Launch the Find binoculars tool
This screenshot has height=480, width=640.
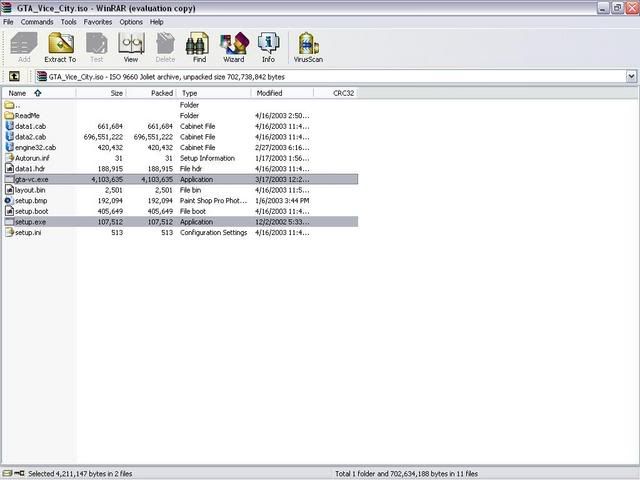pos(199,47)
